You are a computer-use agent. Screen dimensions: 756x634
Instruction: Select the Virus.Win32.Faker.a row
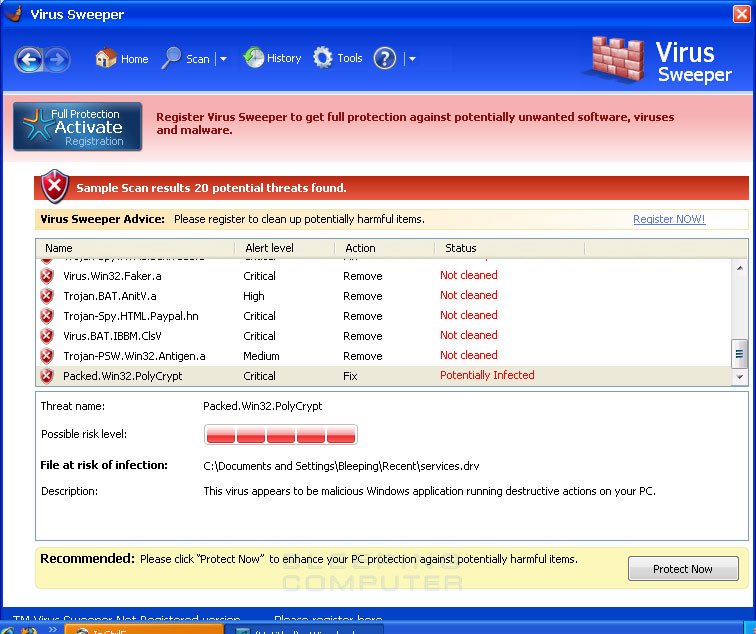coord(384,276)
